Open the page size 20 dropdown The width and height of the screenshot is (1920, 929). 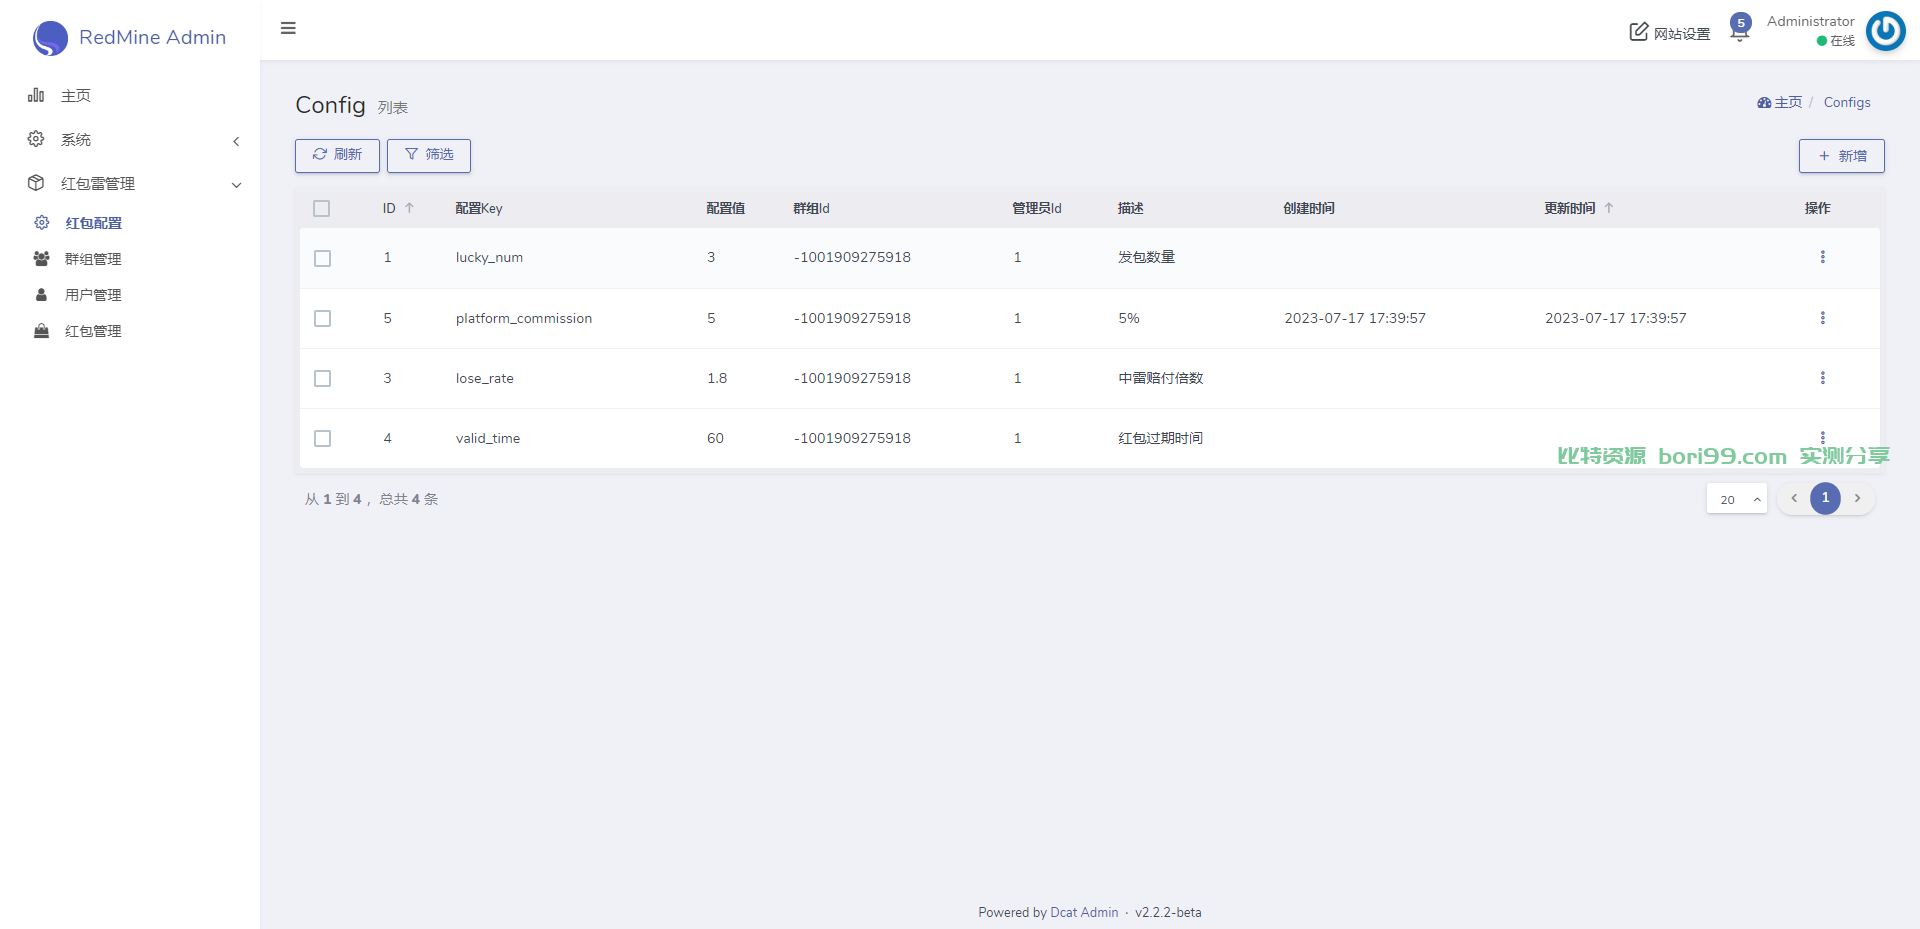1737,499
